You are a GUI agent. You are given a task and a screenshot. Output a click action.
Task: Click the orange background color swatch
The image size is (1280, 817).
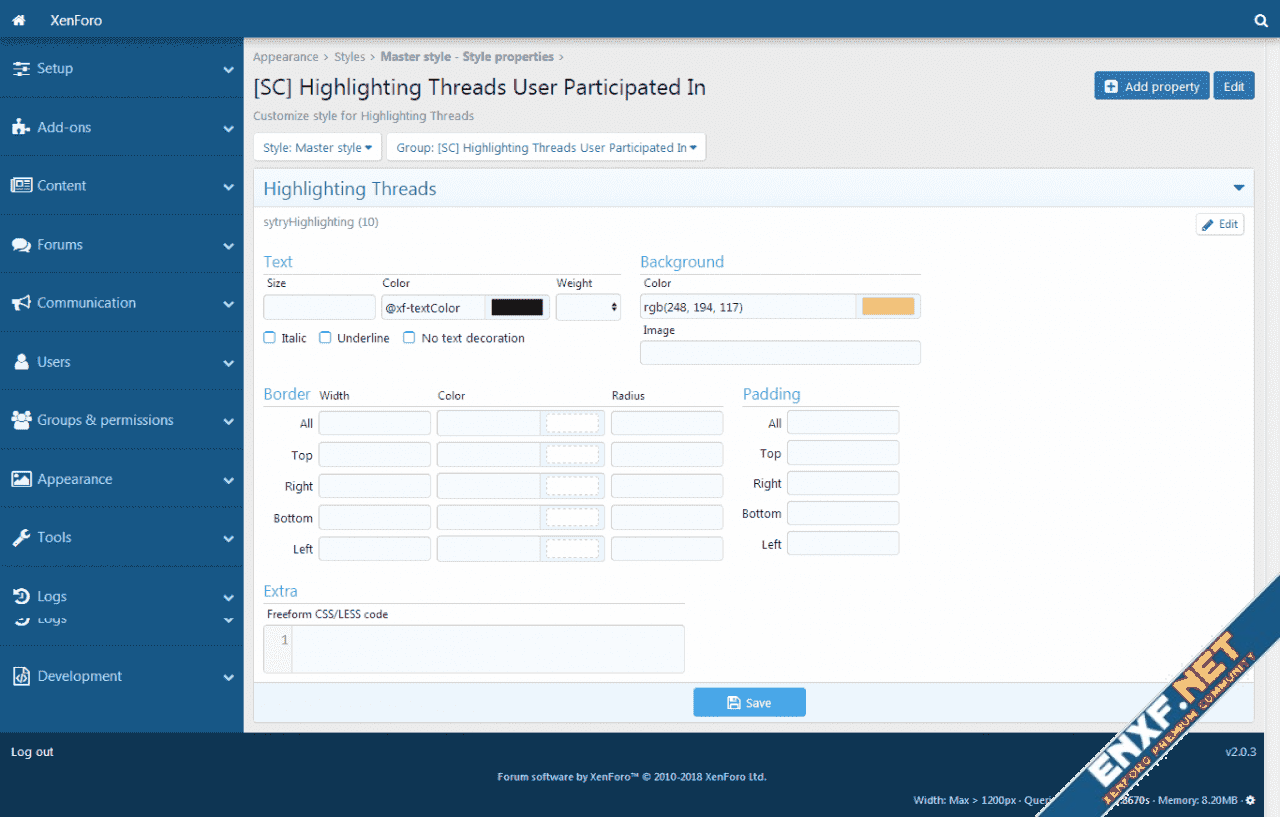click(888, 307)
